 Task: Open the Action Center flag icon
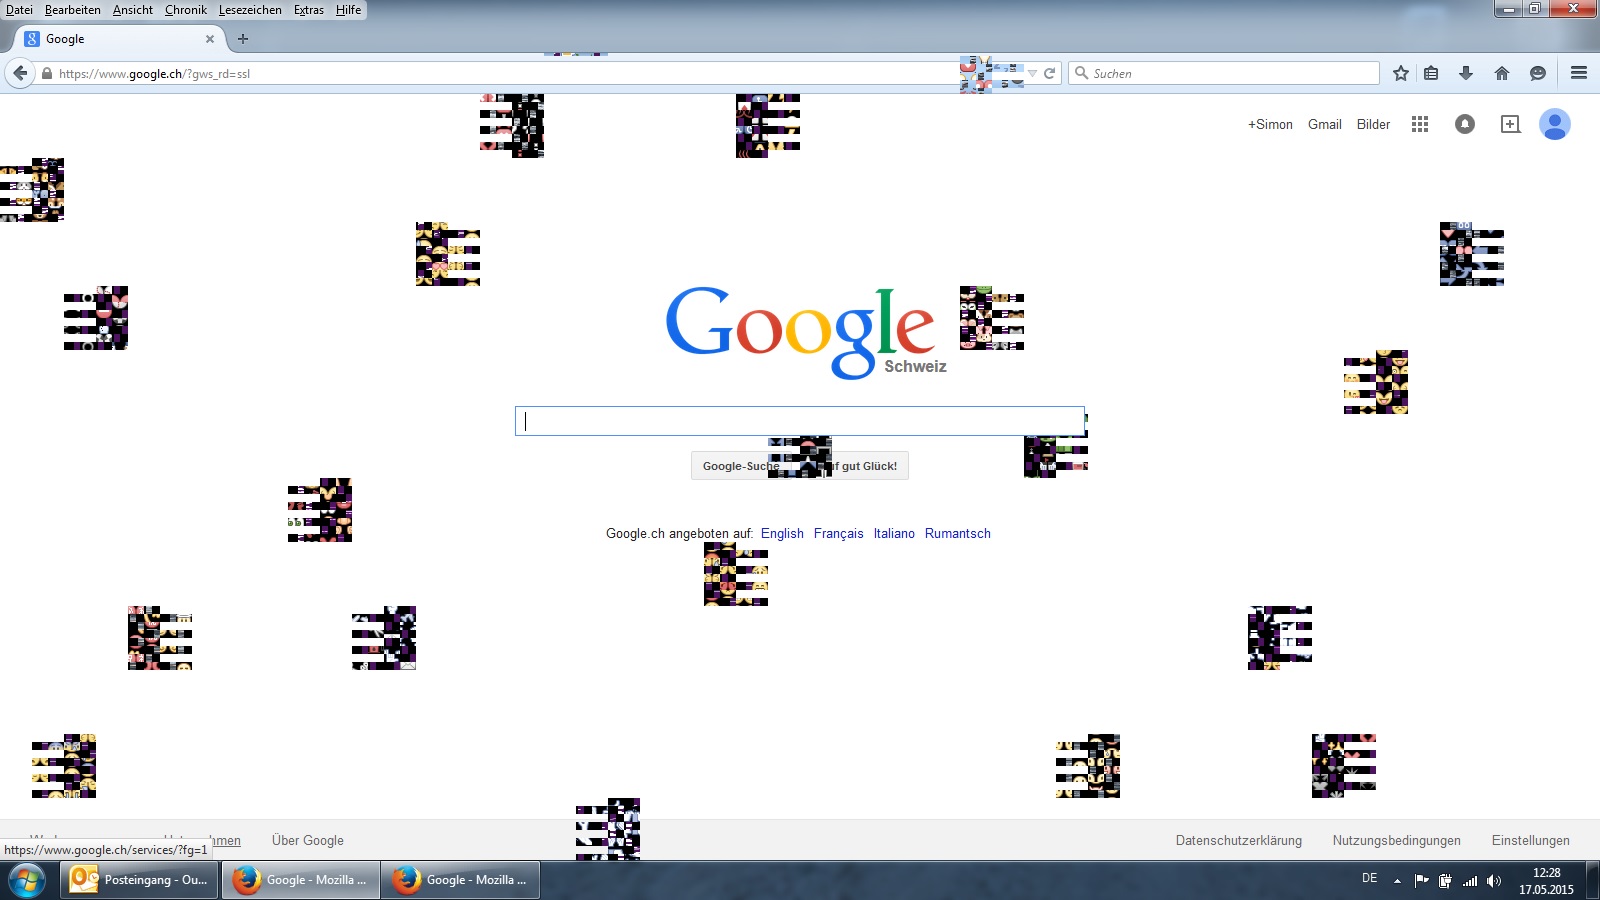[1421, 881]
